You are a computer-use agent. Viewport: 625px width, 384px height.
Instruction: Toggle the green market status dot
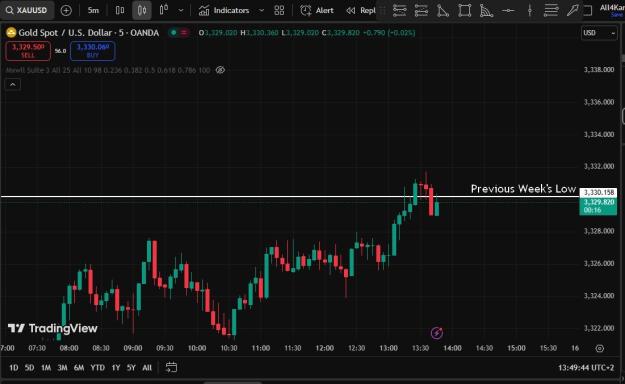[173, 33]
